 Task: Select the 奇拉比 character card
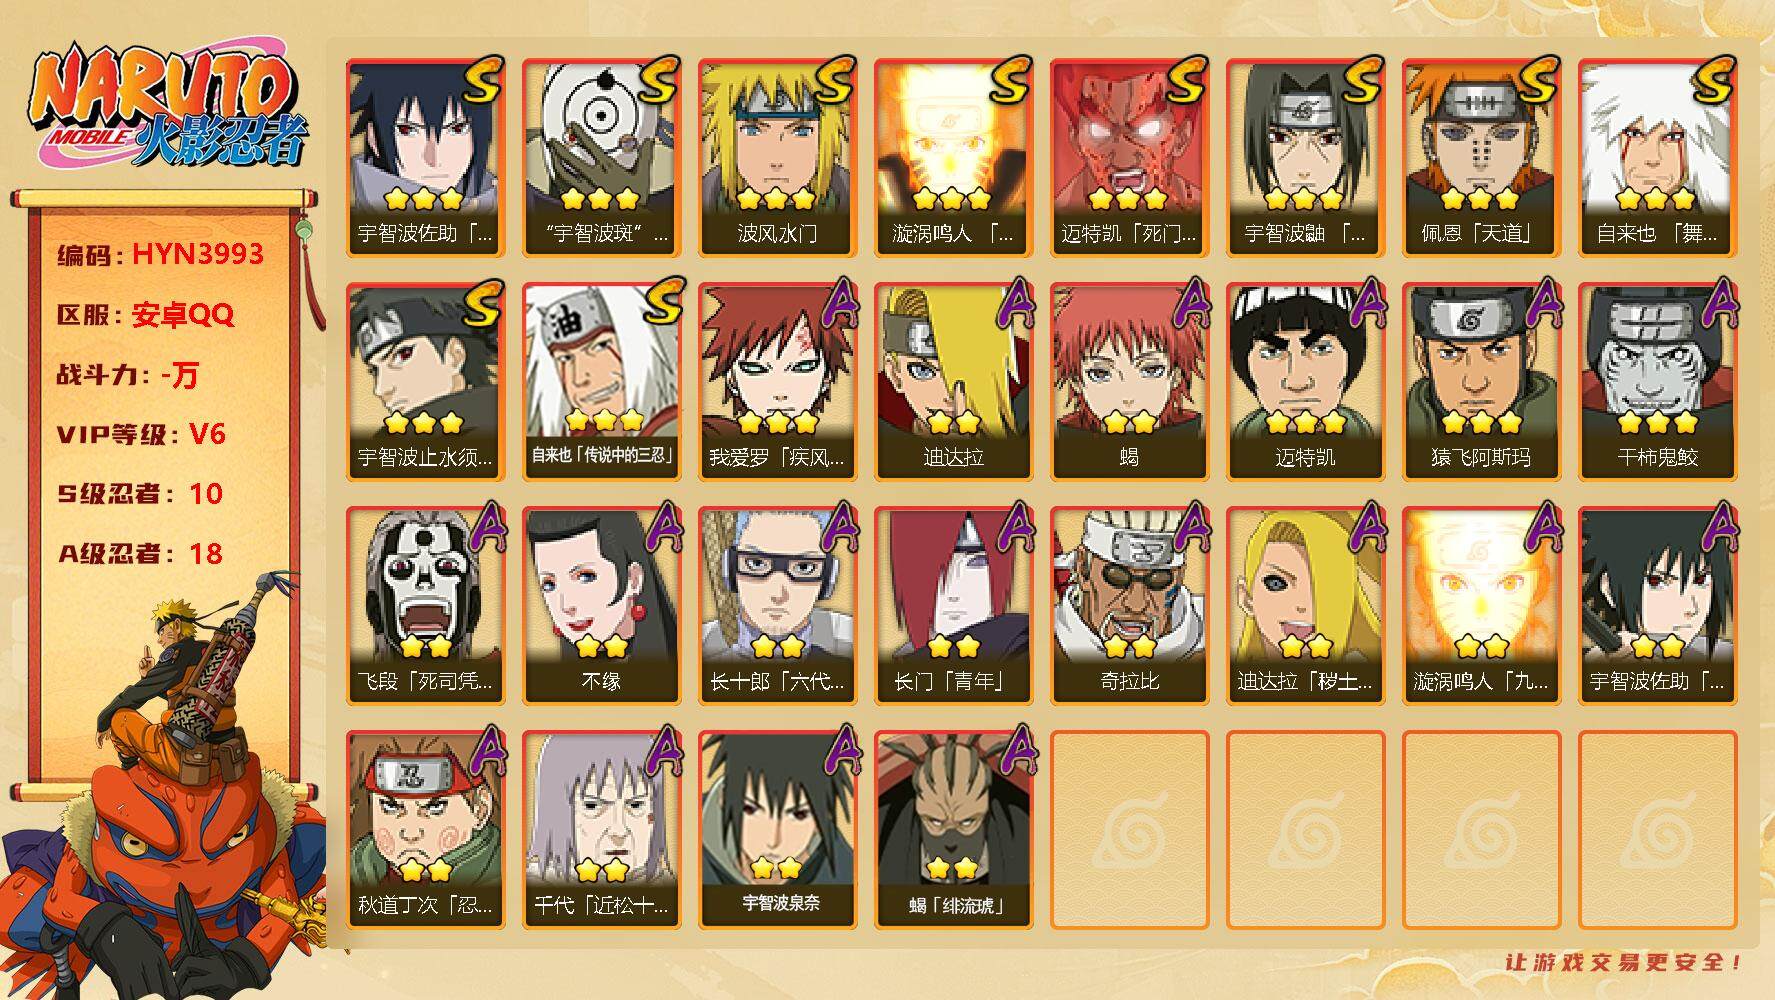point(1129,606)
